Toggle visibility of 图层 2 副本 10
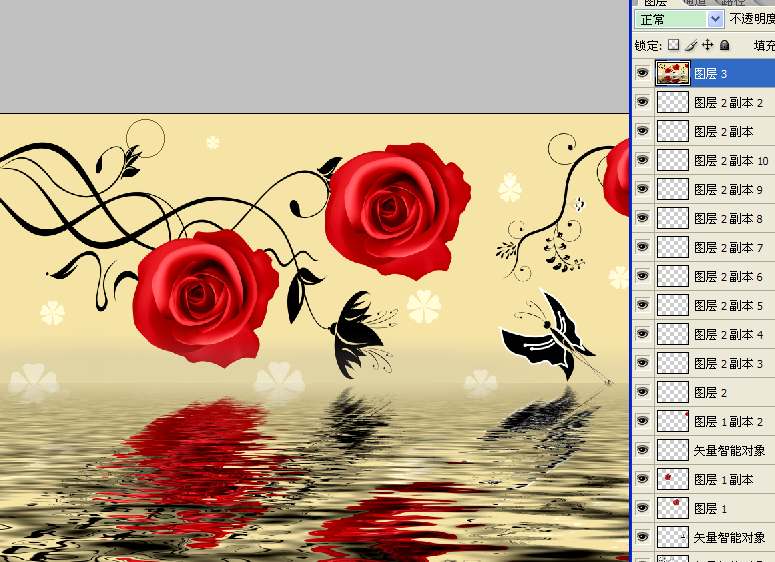 point(642,160)
